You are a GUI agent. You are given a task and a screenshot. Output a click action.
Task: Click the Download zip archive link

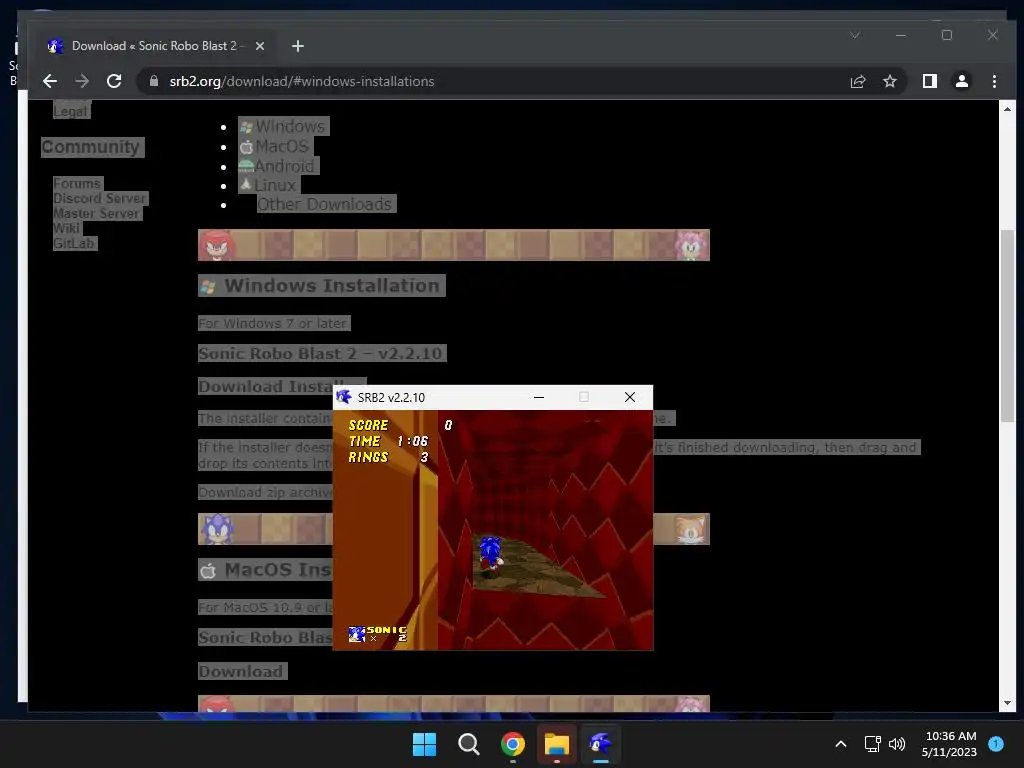pos(265,492)
